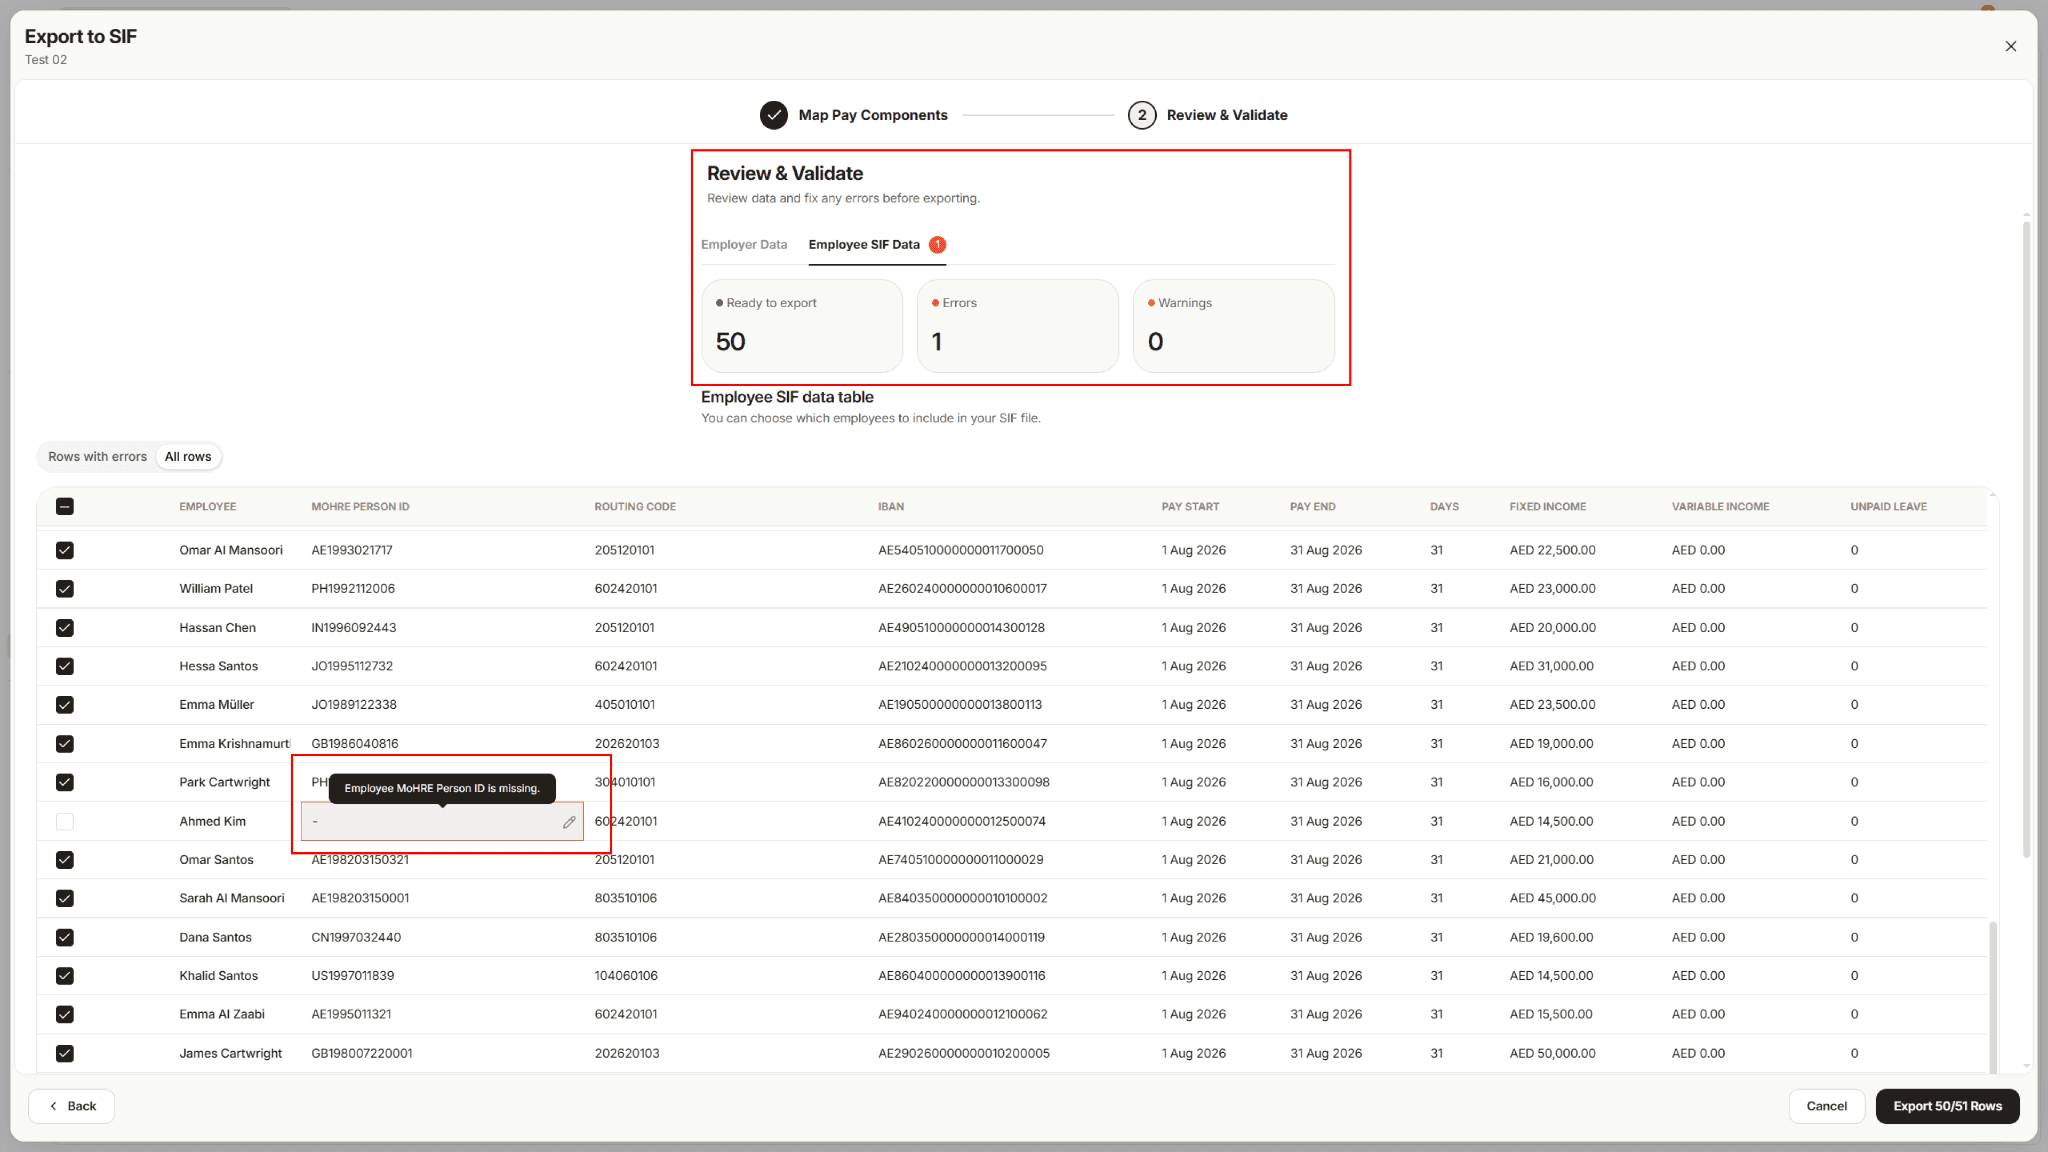The width and height of the screenshot is (2048, 1152).
Task: Click fixed income AED 45,000.00 cell
Action: click(1552, 898)
